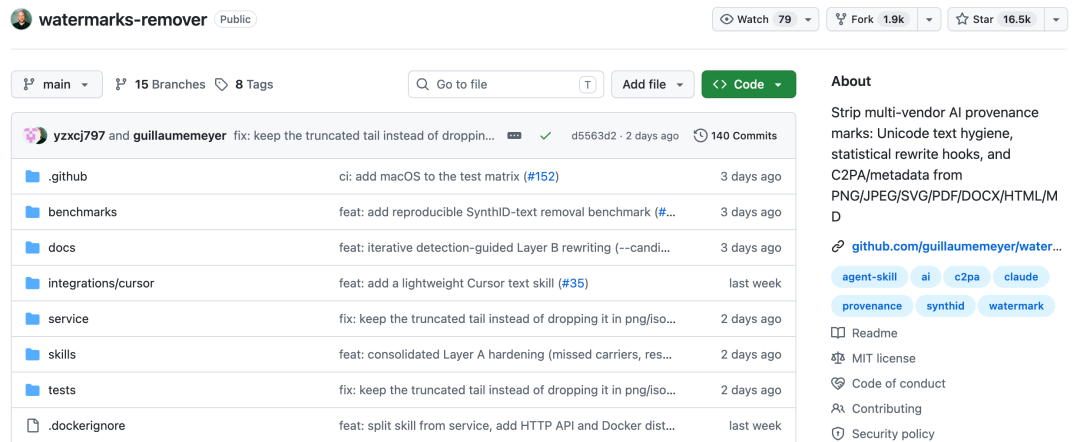This screenshot has width=1080, height=442.
Task: Open the latest commit message link
Action: pos(364,136)
